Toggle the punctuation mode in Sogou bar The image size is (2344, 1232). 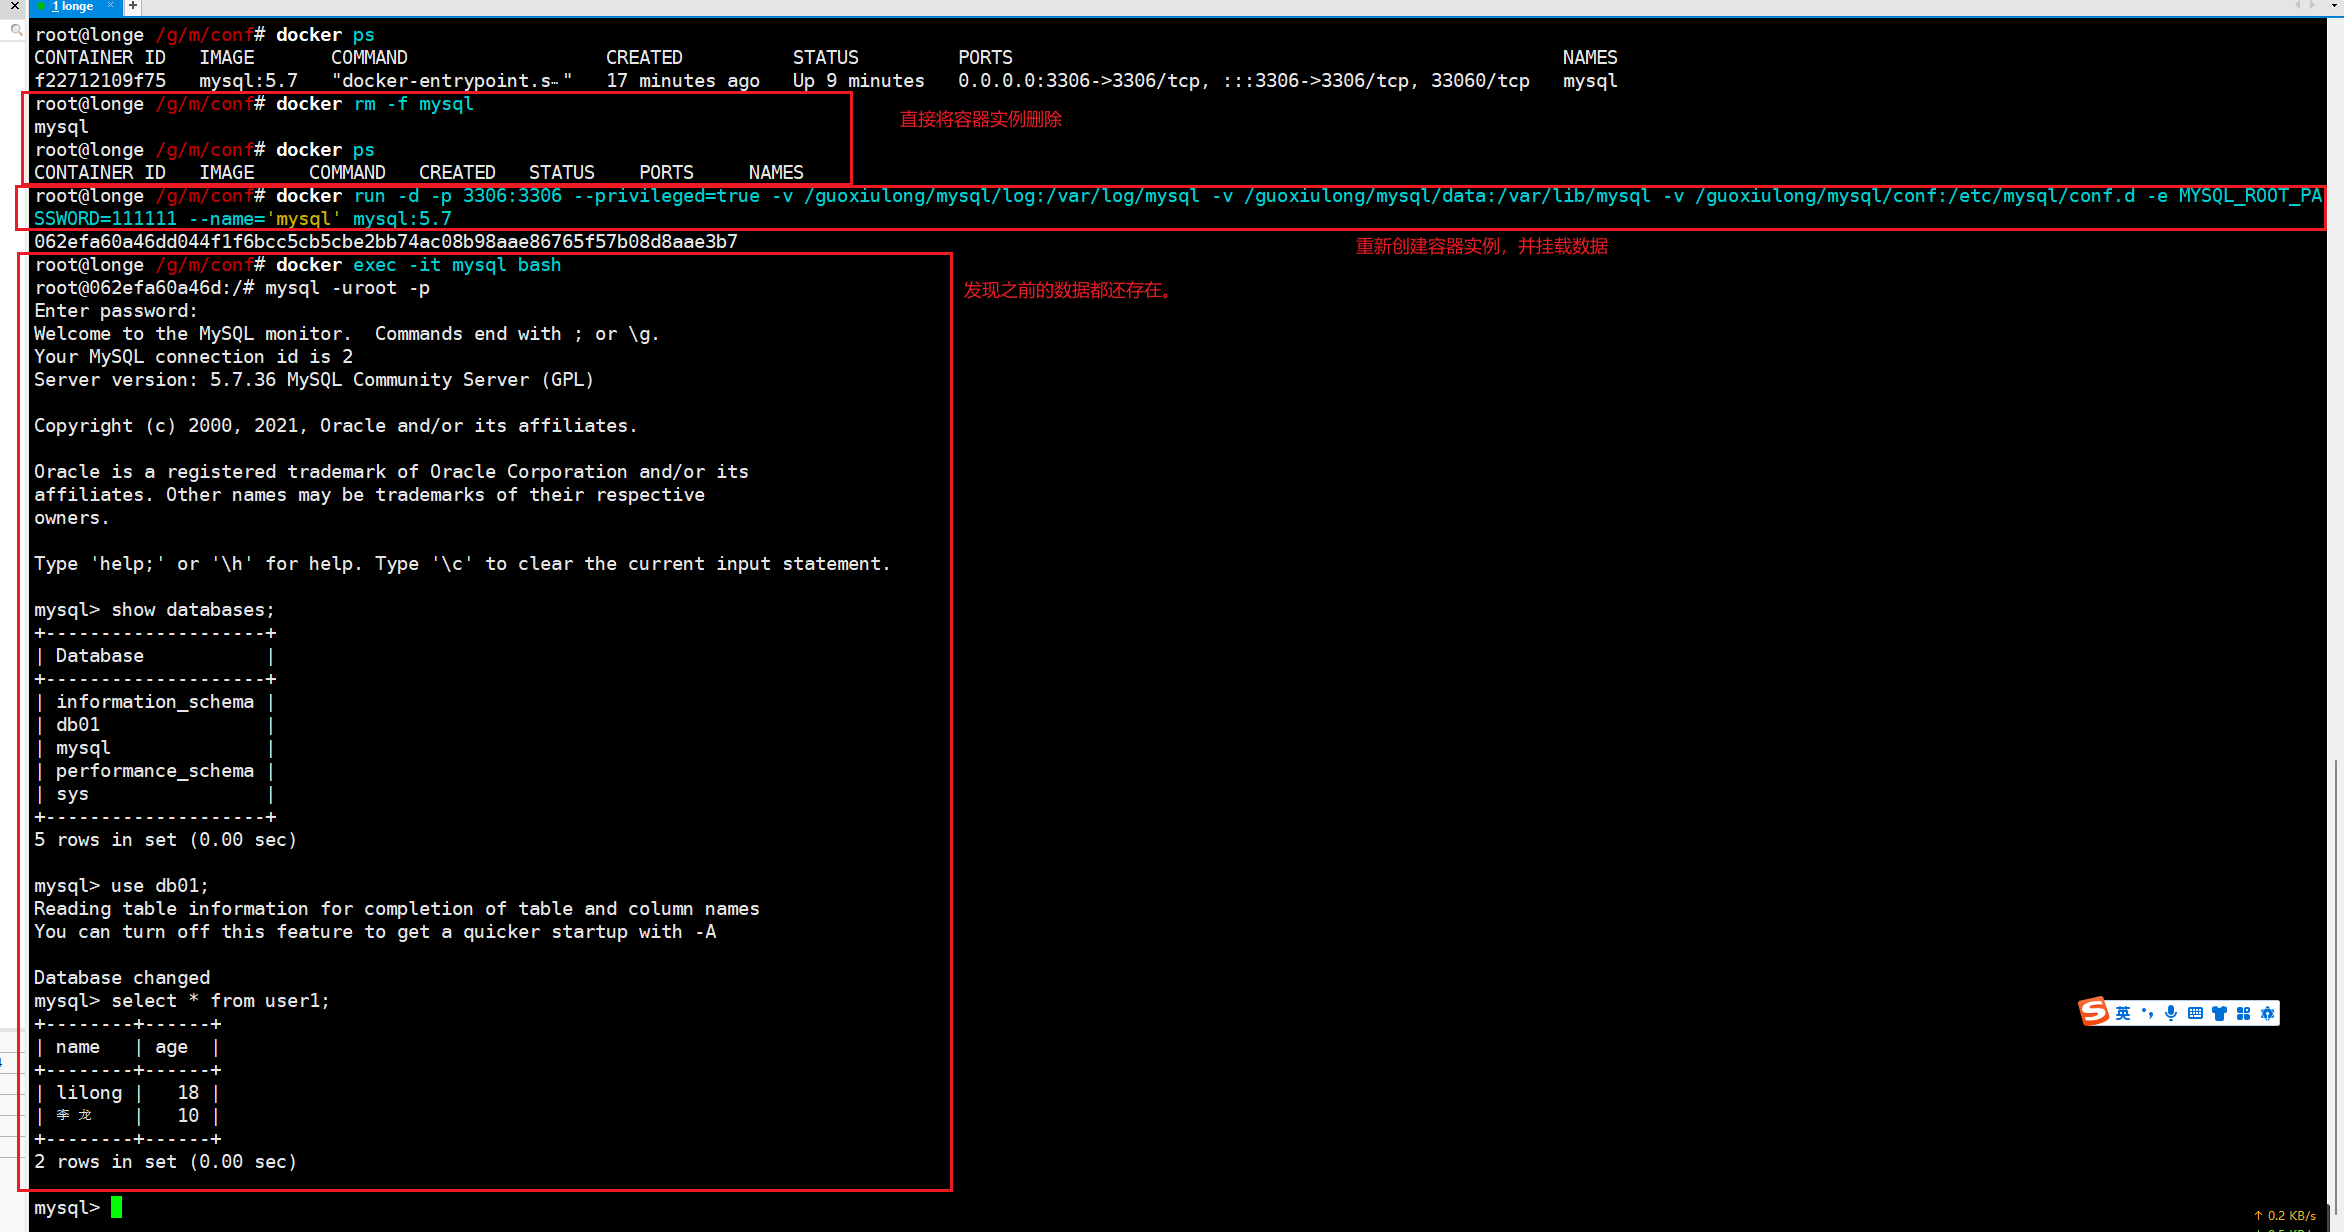pyautogui.click(x=2147, y=1013)
